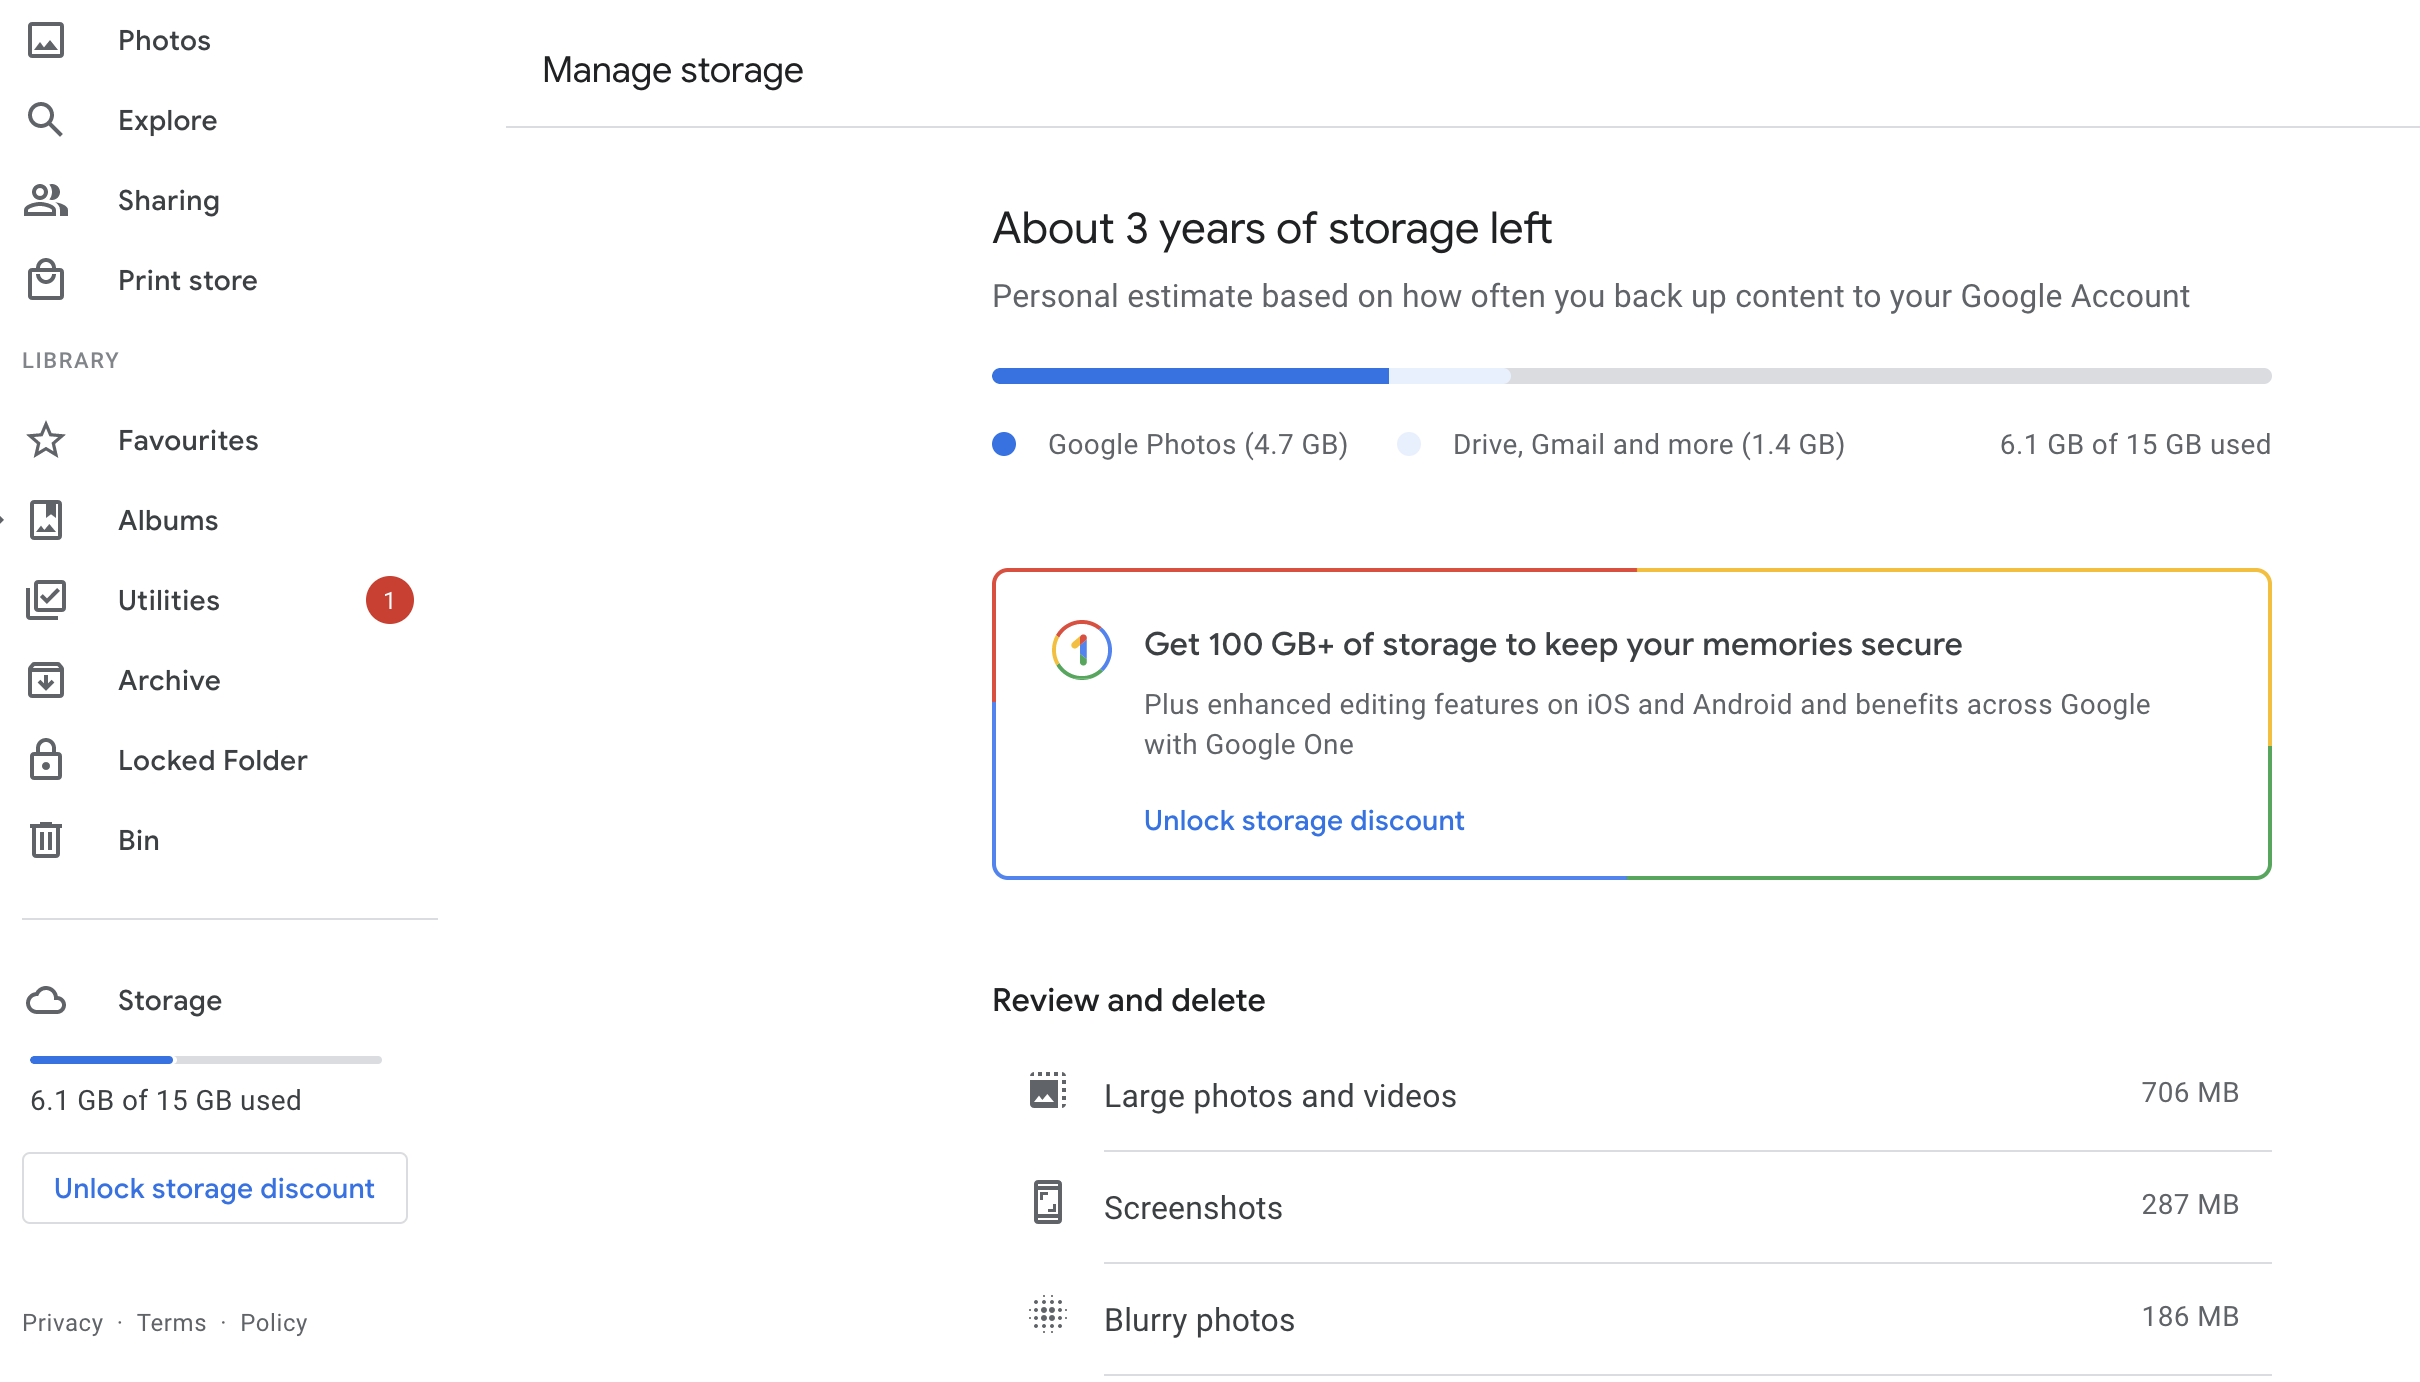Click the "Get 100 GB+ of storage" card heading

coord(1553,644)
